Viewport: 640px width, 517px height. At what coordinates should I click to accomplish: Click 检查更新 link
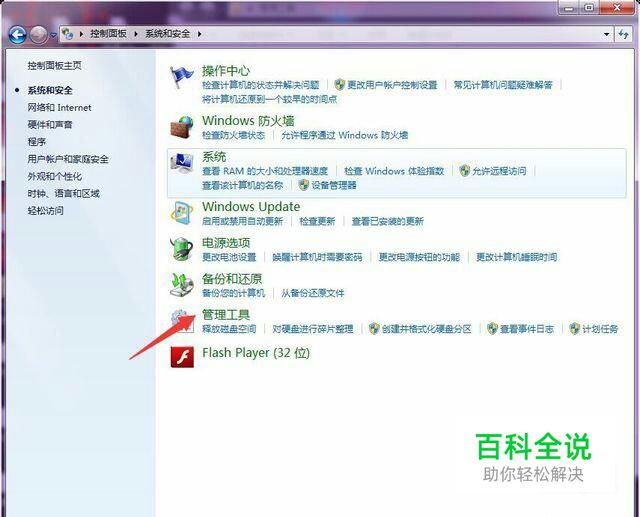(x=317, y=221)
